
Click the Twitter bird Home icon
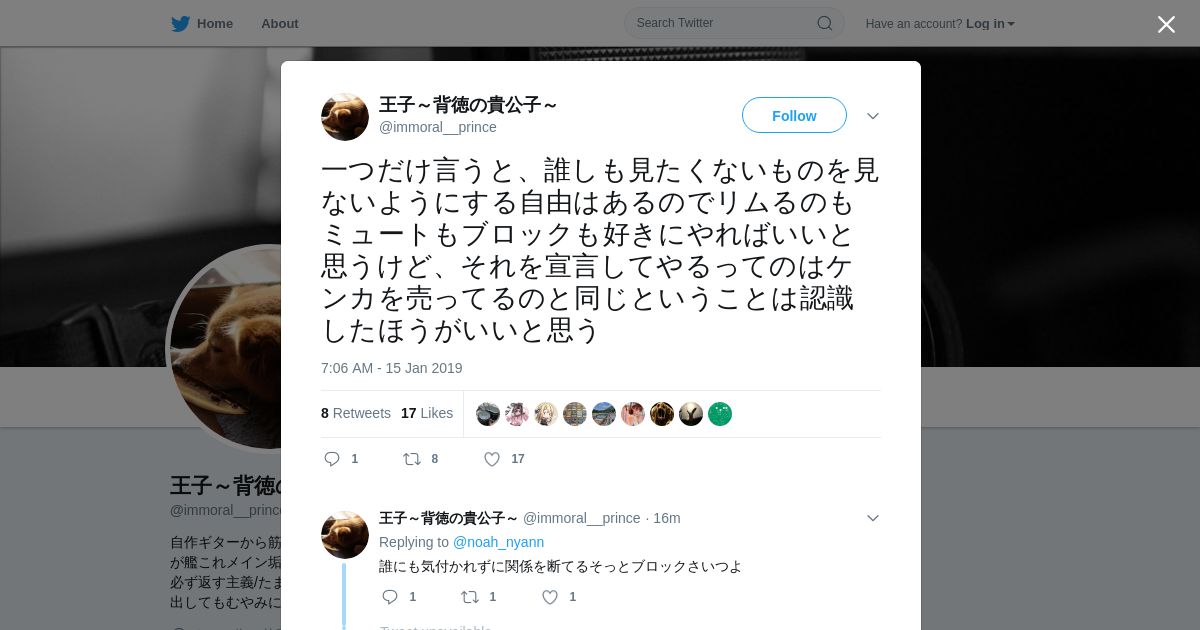coord(180,24)
